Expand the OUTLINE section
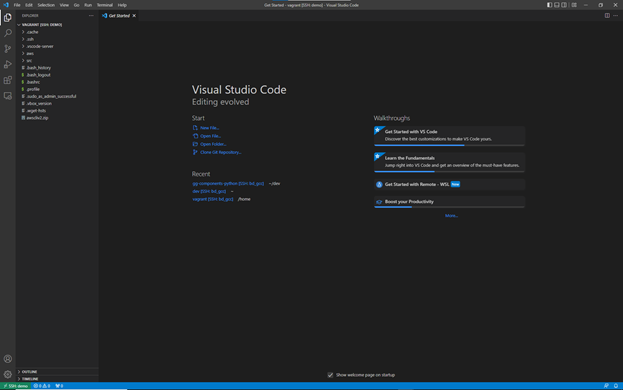Screen dimensions: 623x390 29,372
